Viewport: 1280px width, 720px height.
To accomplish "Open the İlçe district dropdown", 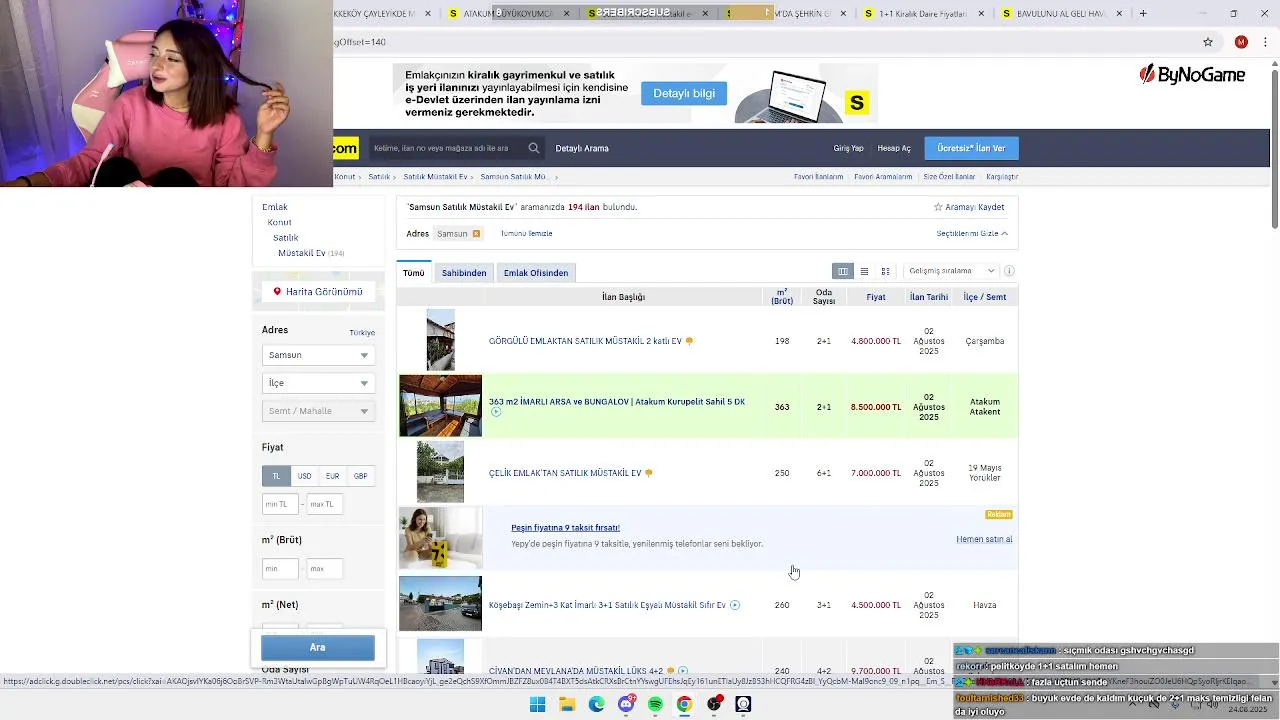I will tap(318, 383).
